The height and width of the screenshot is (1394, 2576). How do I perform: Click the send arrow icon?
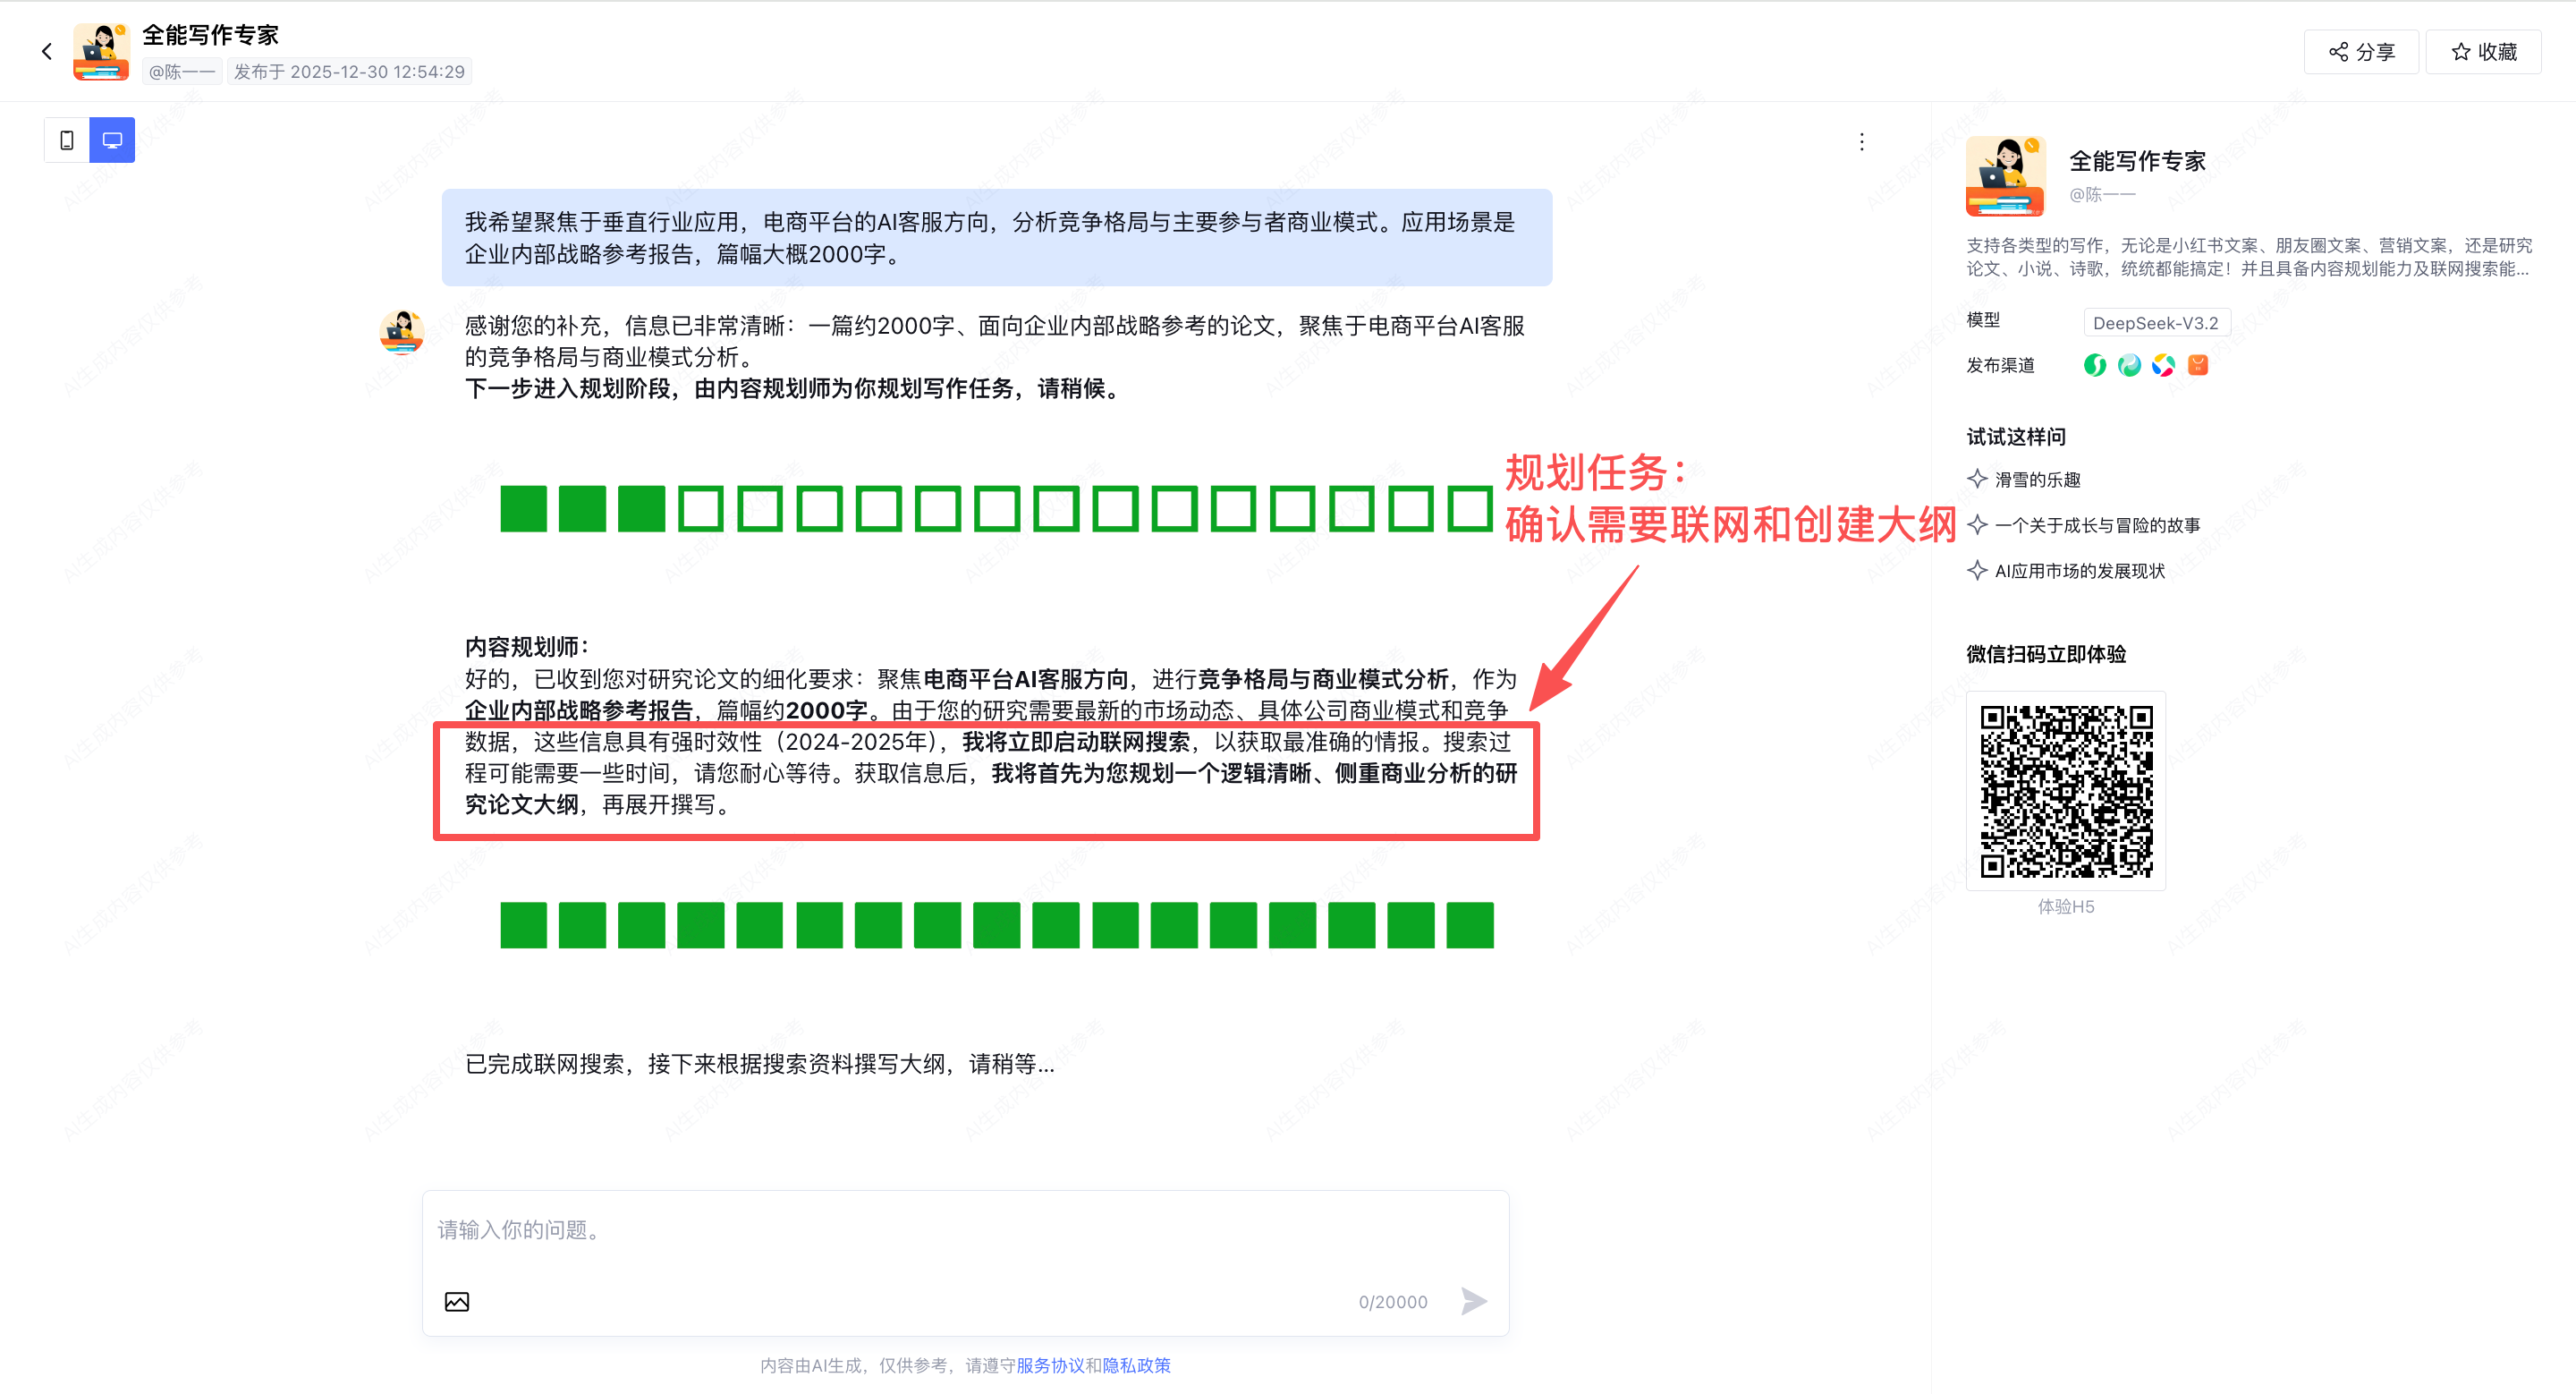[x=1473, y=1301]
